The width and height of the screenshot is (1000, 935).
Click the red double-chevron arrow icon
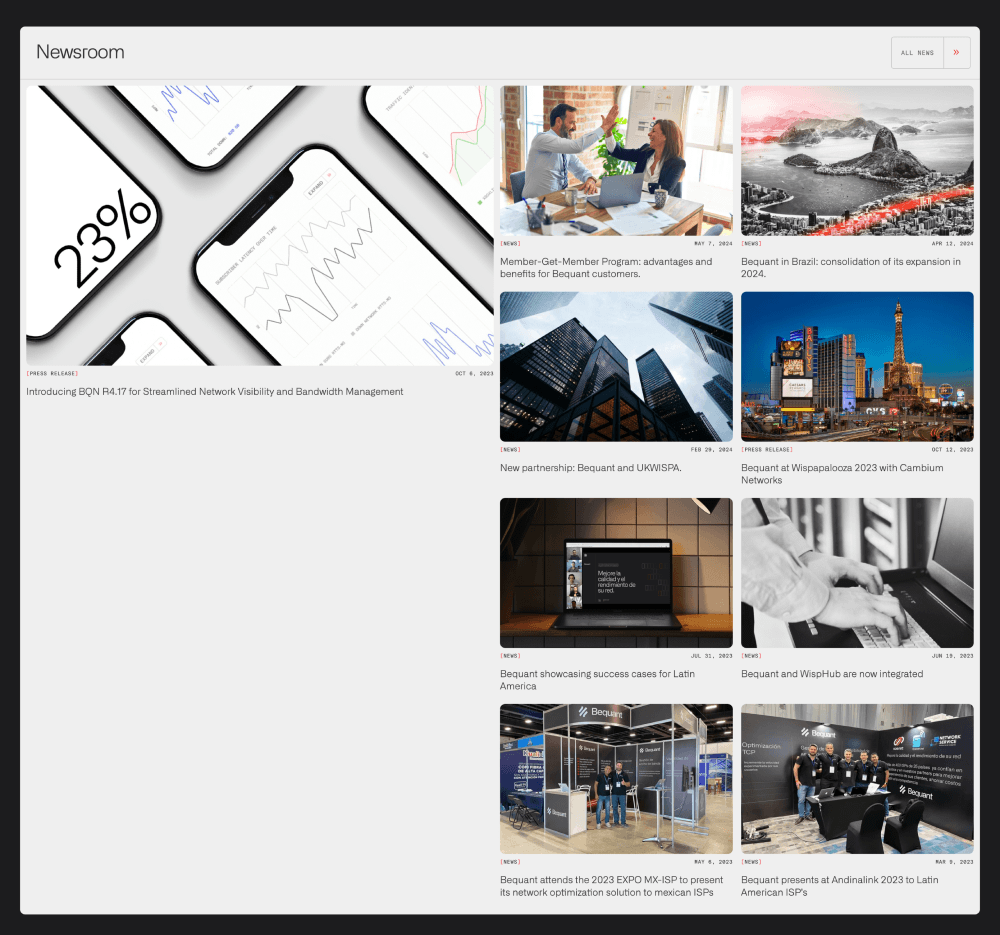(x=956, y=53)
